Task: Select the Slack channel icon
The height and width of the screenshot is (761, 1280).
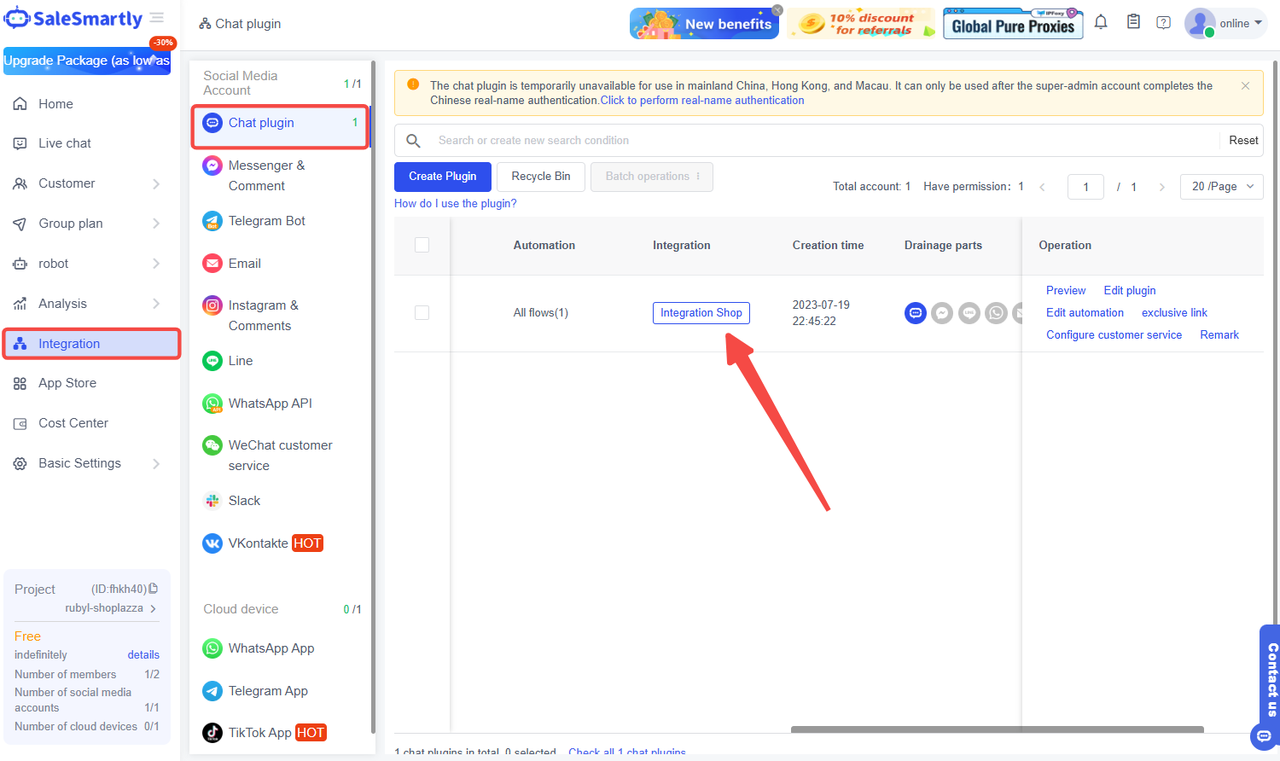Action: (x=212, y=501)
